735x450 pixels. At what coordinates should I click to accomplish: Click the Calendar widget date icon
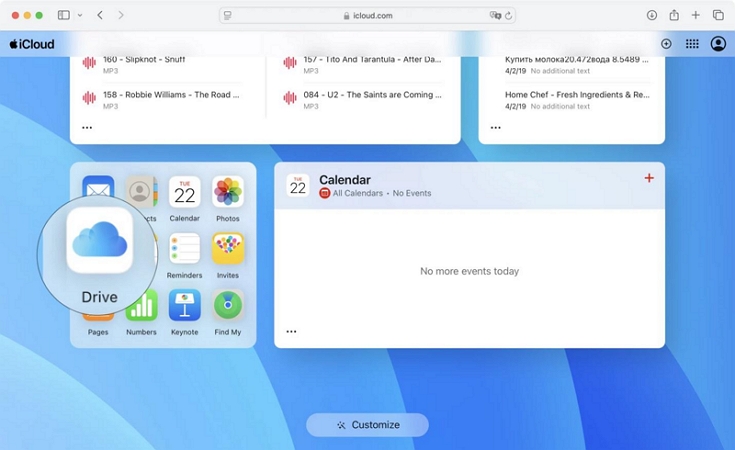(x=298, y=186)
